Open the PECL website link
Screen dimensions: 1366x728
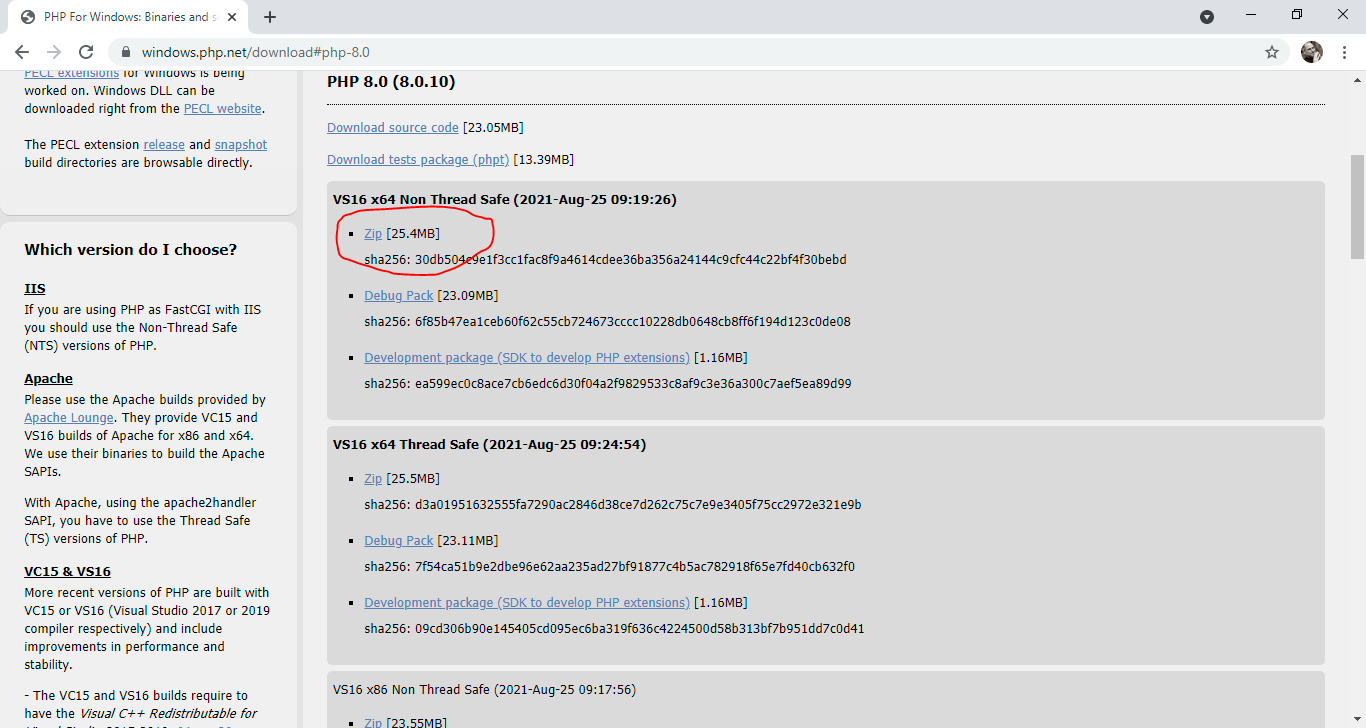[222, 109]
